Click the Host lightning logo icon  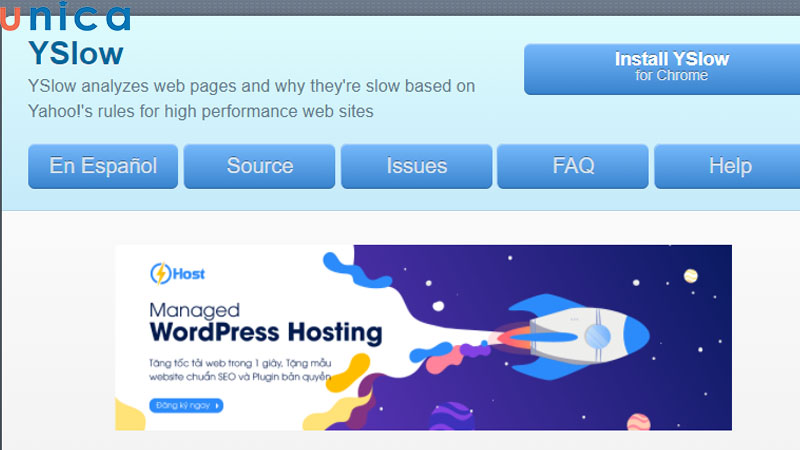click(160, 273)
